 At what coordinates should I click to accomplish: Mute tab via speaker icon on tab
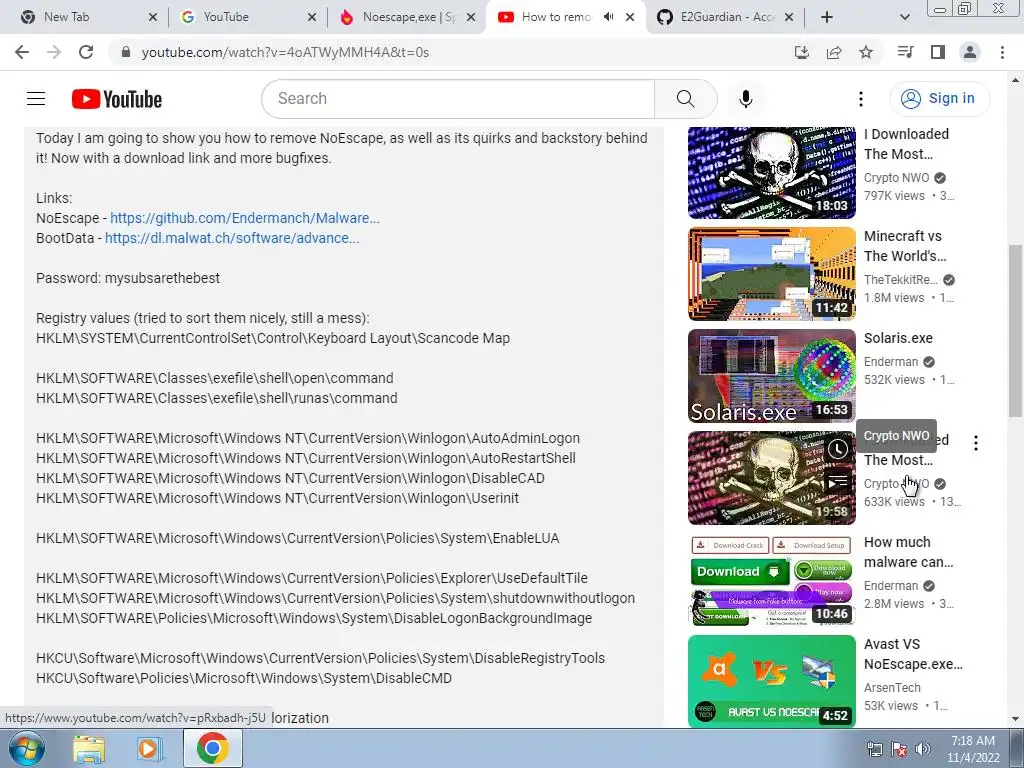pos(609,17)
